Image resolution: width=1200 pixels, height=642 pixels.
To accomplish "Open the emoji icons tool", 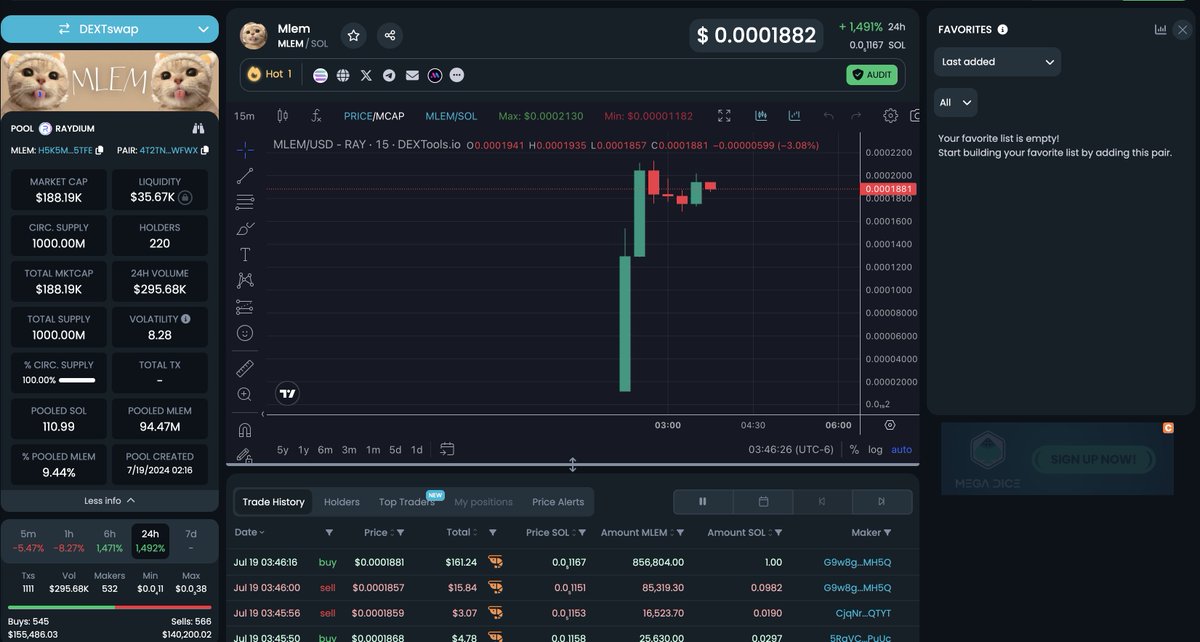I will pyautogui.click(x=245, y=333).
